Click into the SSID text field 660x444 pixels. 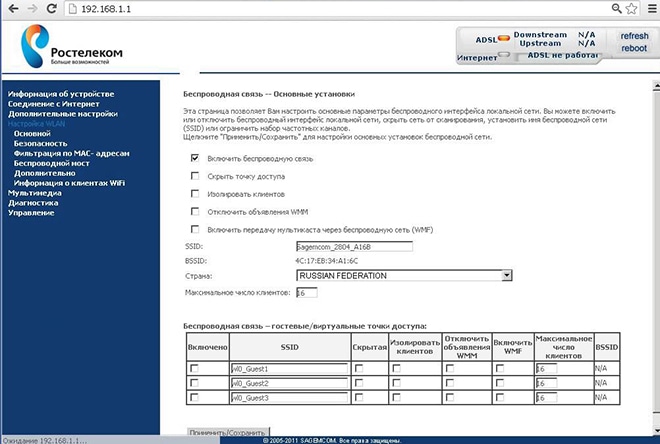354,245
